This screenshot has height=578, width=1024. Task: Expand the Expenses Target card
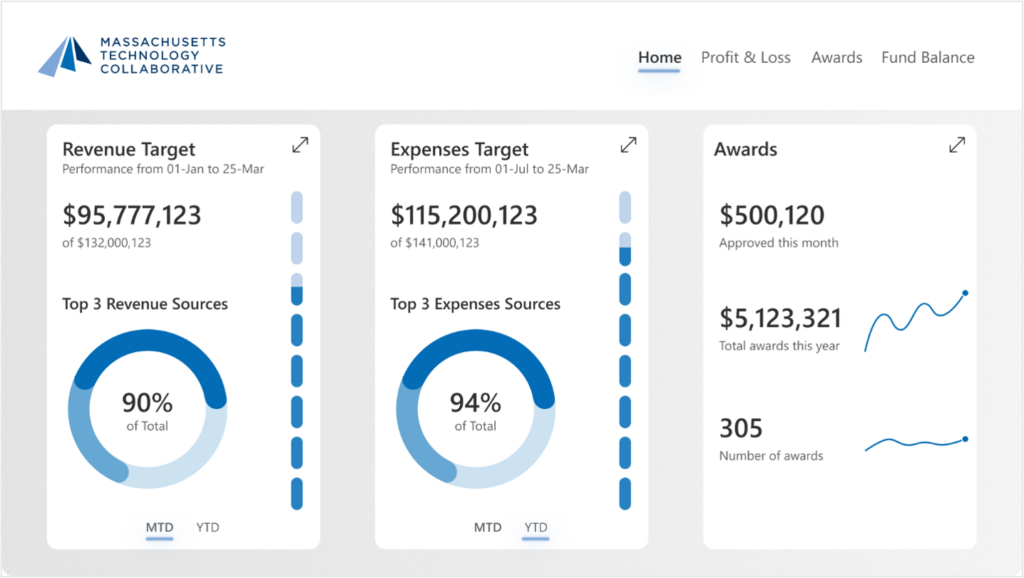[628, 145]
